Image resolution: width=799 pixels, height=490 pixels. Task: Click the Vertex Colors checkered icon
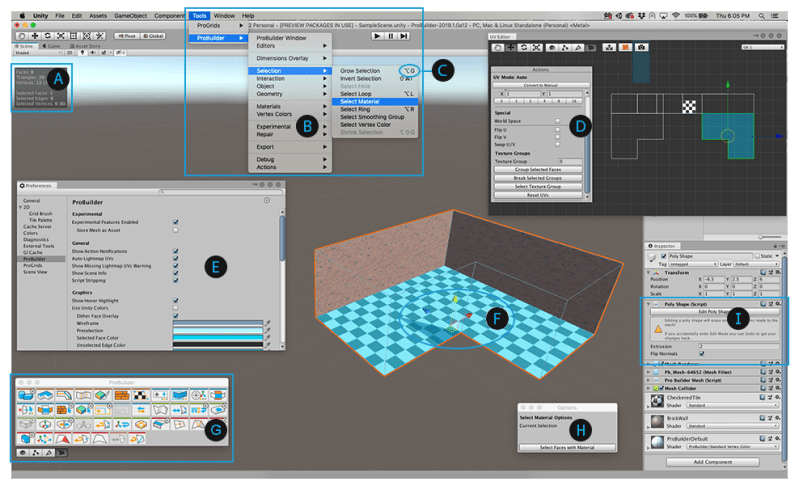pyautogui.click(x=141, y=395)
